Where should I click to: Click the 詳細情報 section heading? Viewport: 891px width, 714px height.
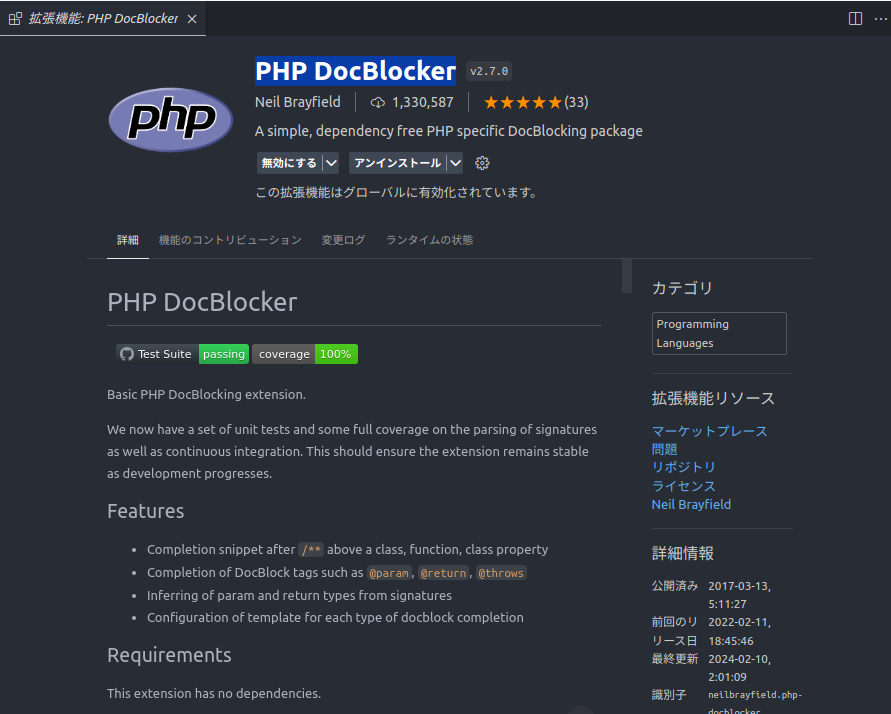682,553
